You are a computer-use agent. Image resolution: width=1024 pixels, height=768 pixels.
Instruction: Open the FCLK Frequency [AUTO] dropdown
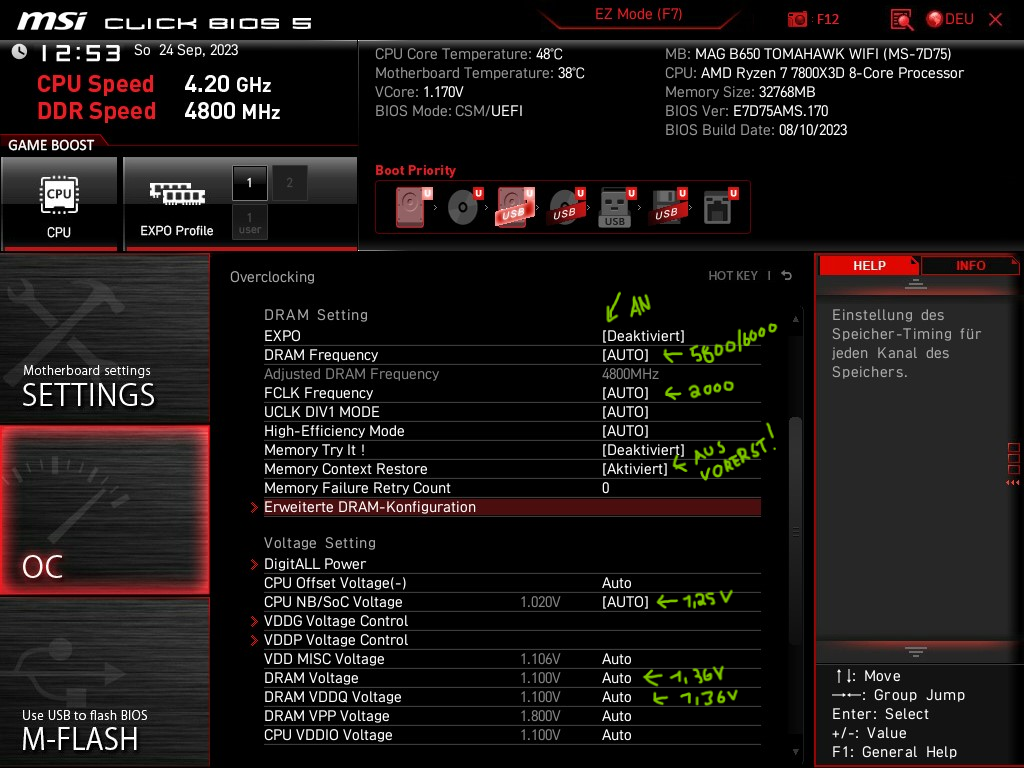625,392
